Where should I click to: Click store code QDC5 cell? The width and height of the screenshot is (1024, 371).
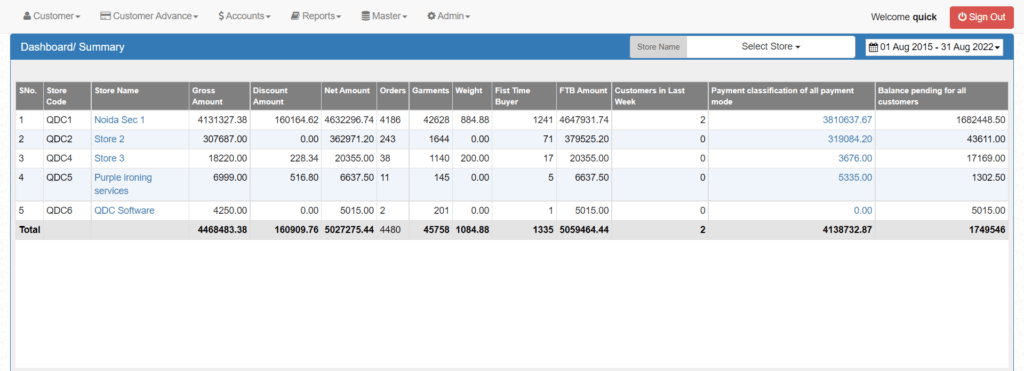click(x=67, y=184)
